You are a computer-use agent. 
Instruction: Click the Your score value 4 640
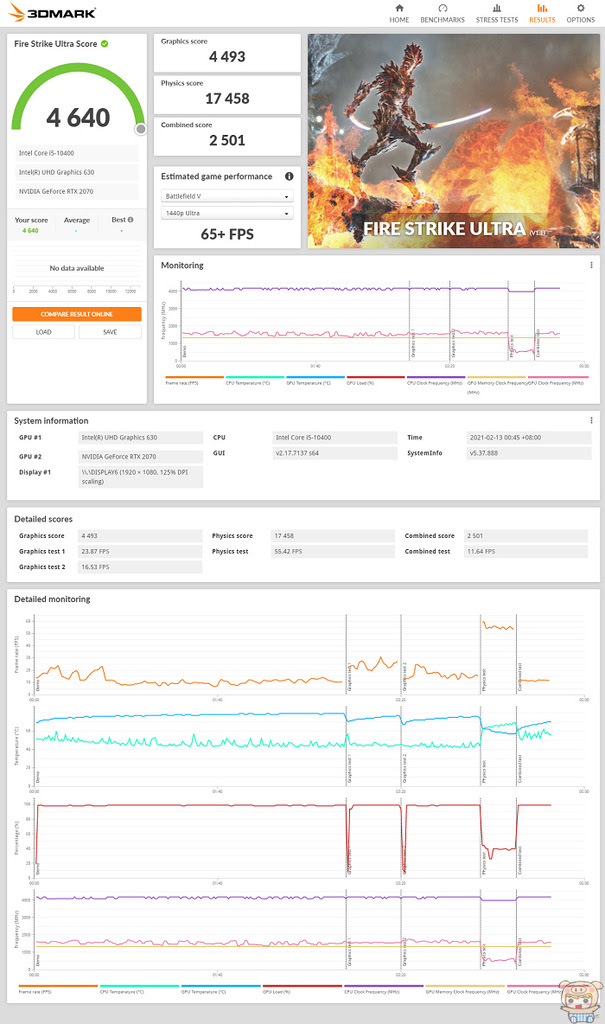pos(31,231)
